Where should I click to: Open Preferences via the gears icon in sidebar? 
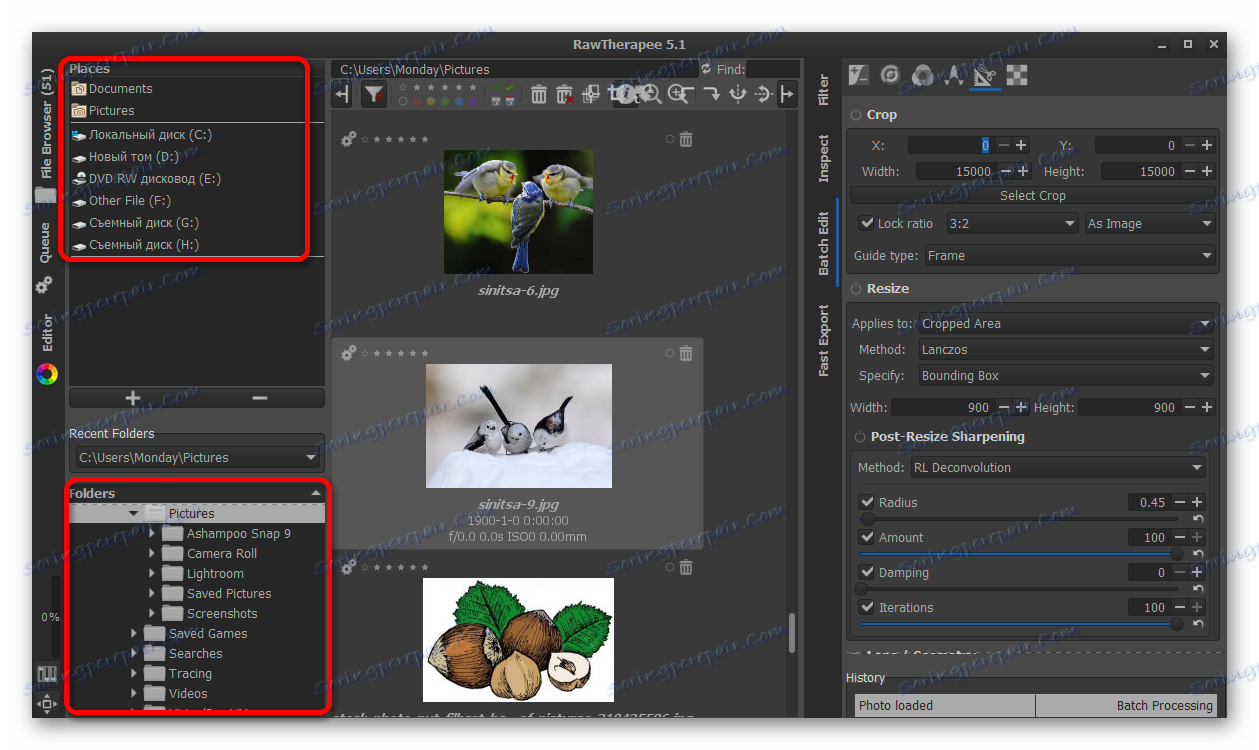pos(46,285)
